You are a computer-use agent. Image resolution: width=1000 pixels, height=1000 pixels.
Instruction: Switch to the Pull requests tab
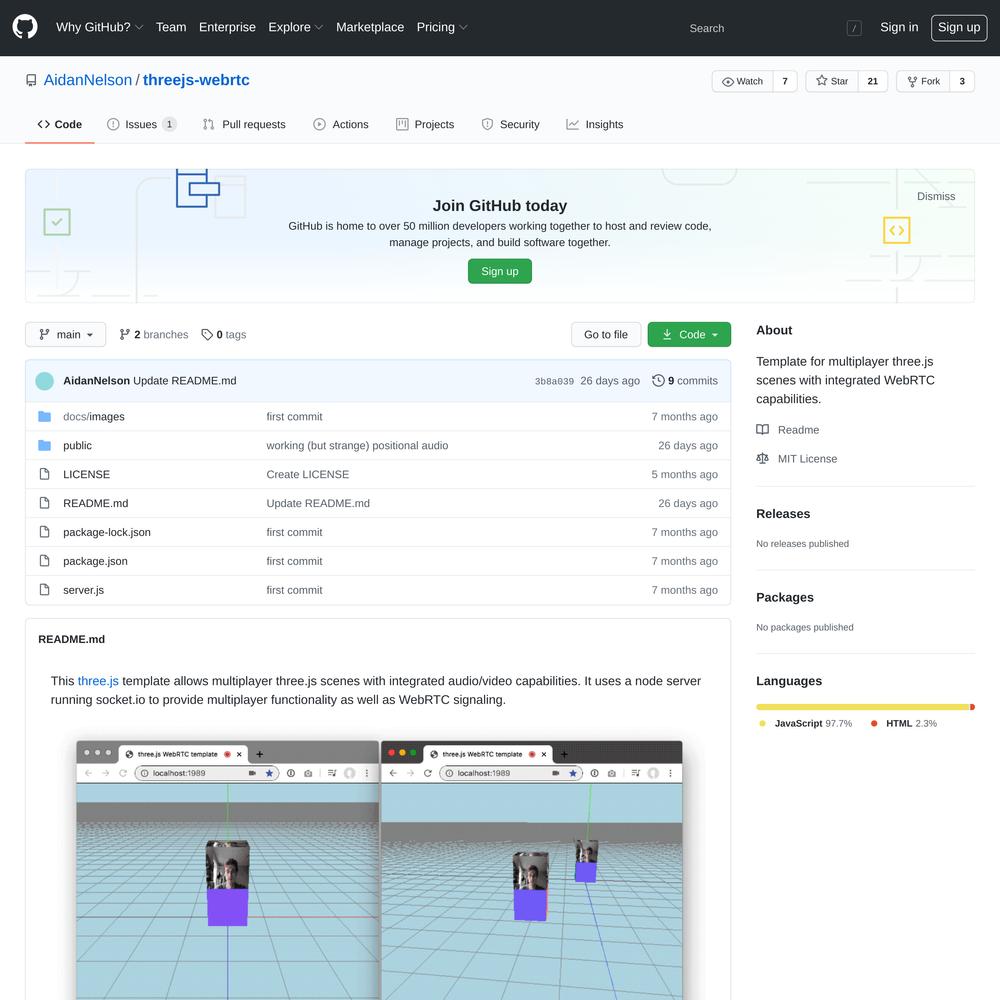point(244,124)
